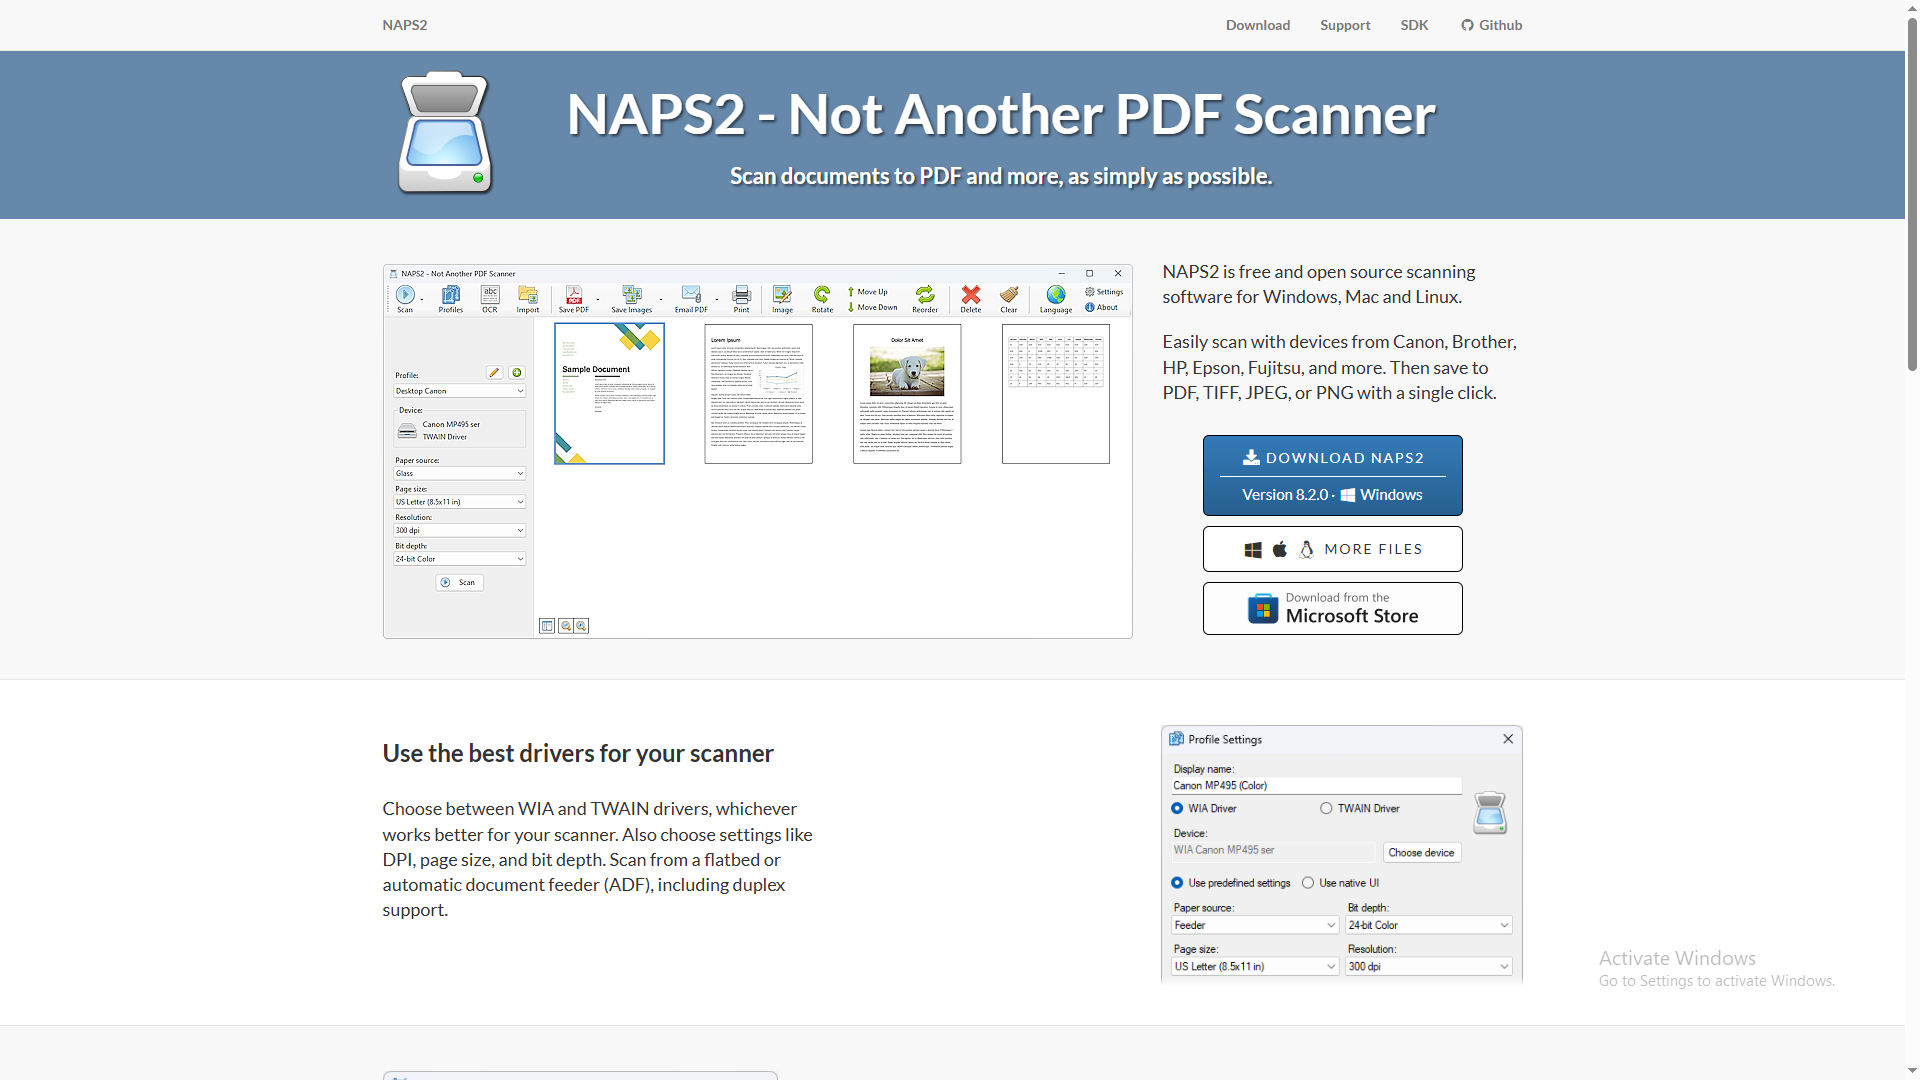This screenshot has width=1920, height=1080.
Task: Click the Print icon in toolbar
Action: pyautogui.click(x=741, y=295)
